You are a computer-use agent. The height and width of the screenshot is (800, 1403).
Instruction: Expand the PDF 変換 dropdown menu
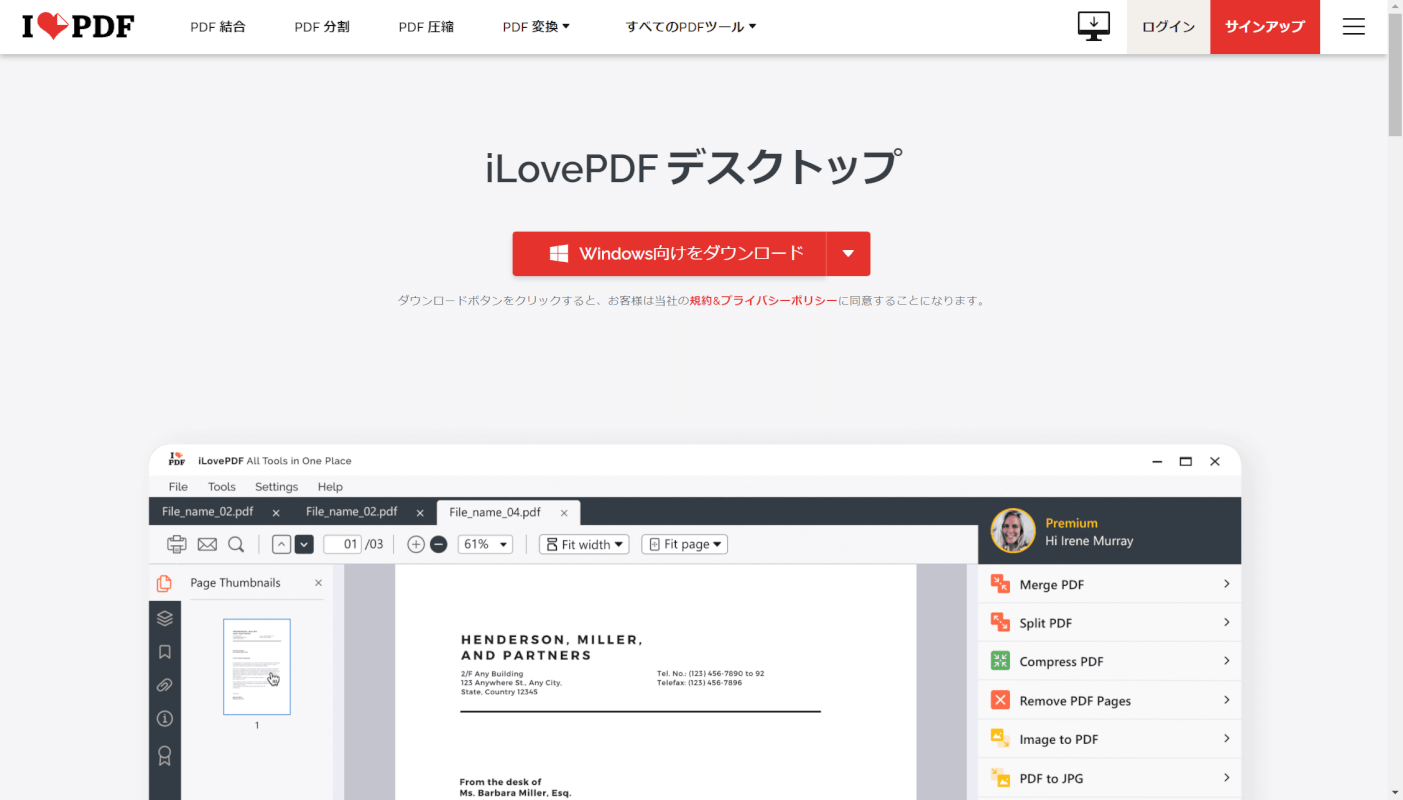coord(536,27)
